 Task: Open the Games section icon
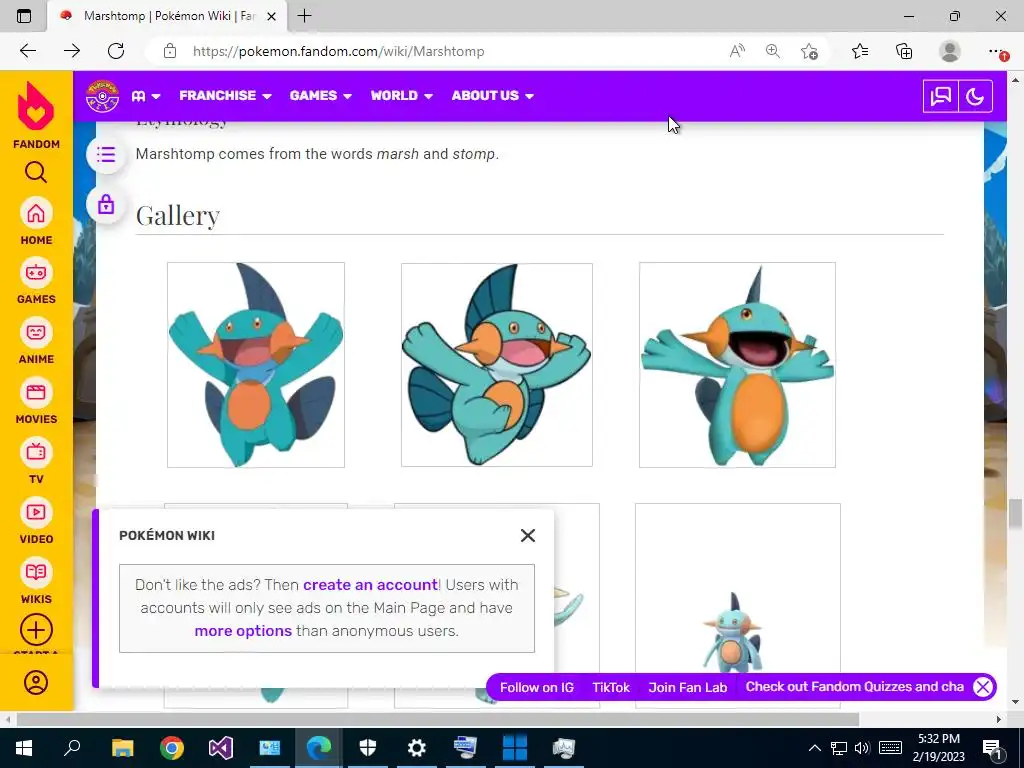36,272
